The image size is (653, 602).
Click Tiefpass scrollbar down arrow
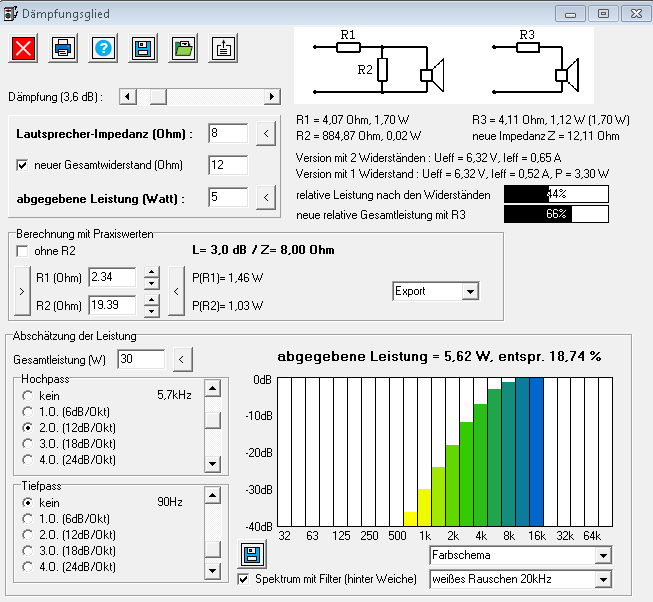click(213, 570)
